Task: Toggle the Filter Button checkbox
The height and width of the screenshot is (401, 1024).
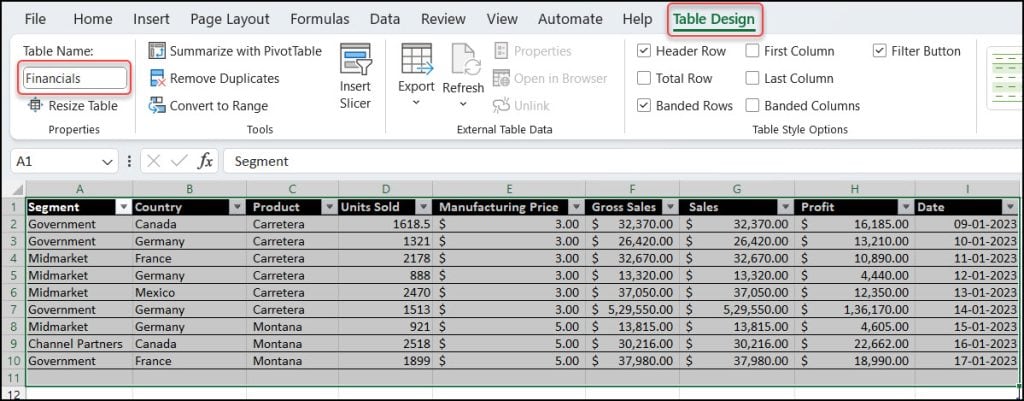Action: pos(880,51)
